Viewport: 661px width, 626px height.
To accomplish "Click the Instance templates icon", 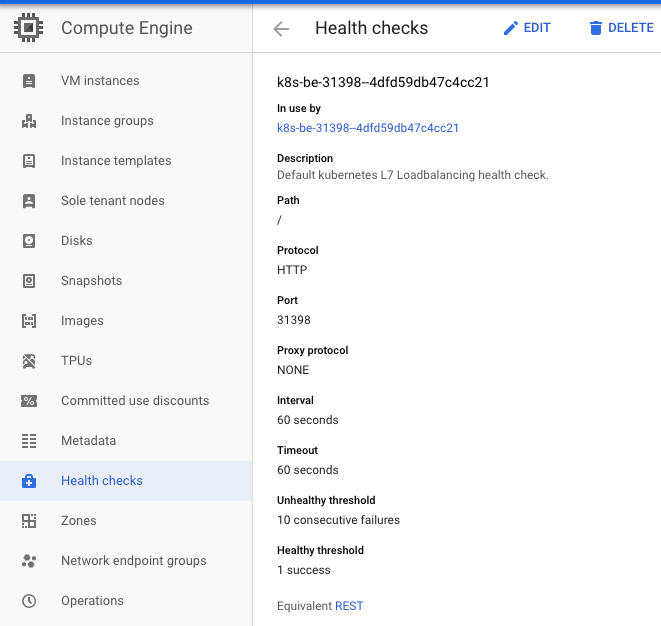I will [29, 161].
